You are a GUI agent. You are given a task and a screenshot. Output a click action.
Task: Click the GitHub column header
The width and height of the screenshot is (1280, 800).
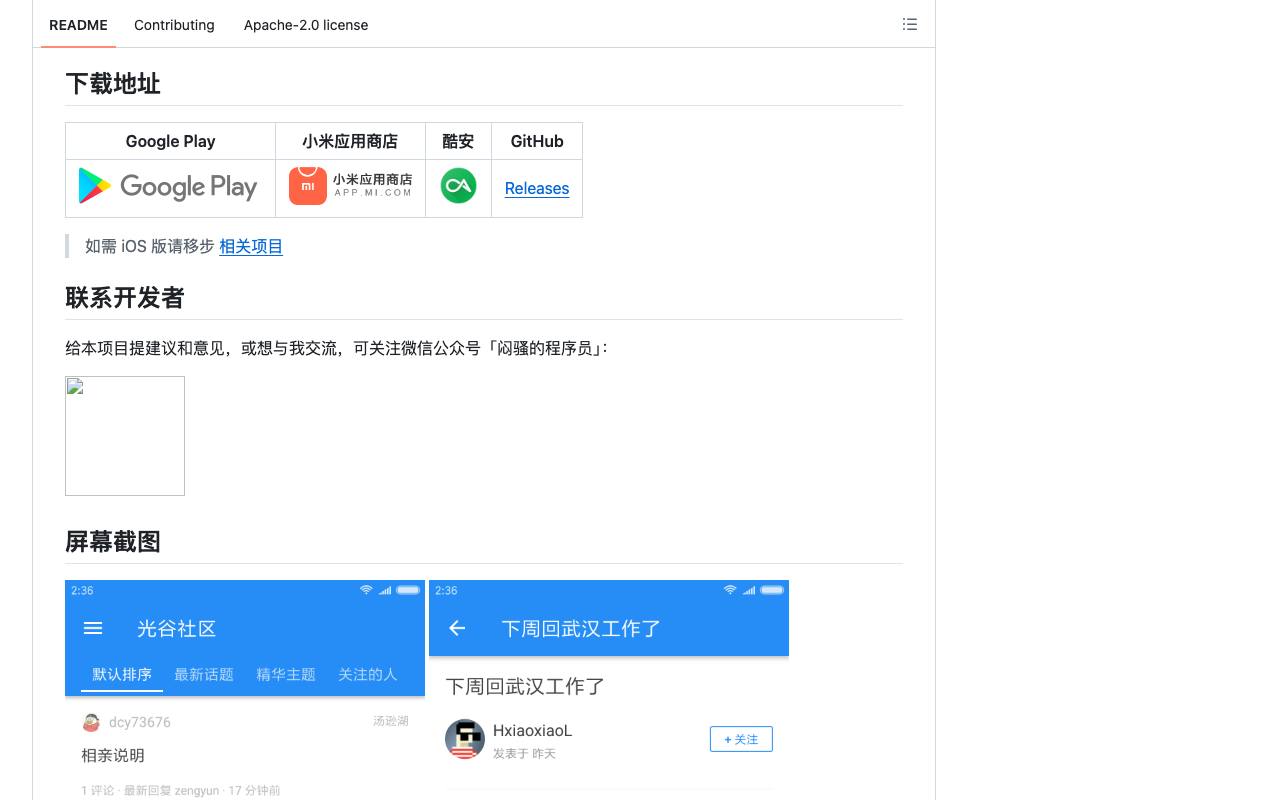(537, 141)
